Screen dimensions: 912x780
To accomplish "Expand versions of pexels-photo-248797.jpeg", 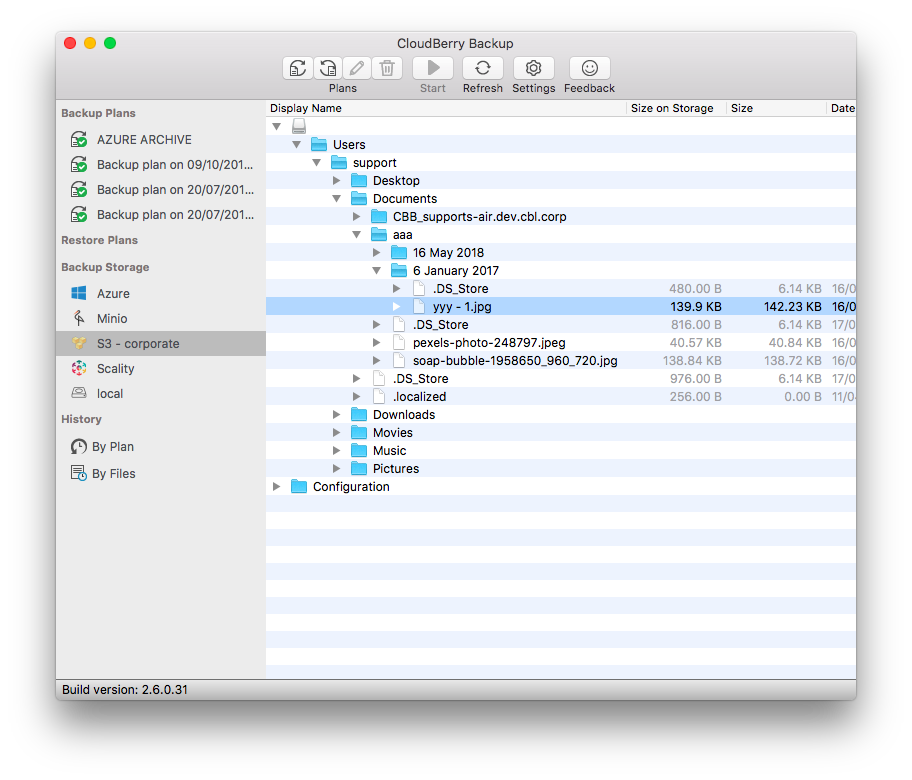I will pos(376,343).
